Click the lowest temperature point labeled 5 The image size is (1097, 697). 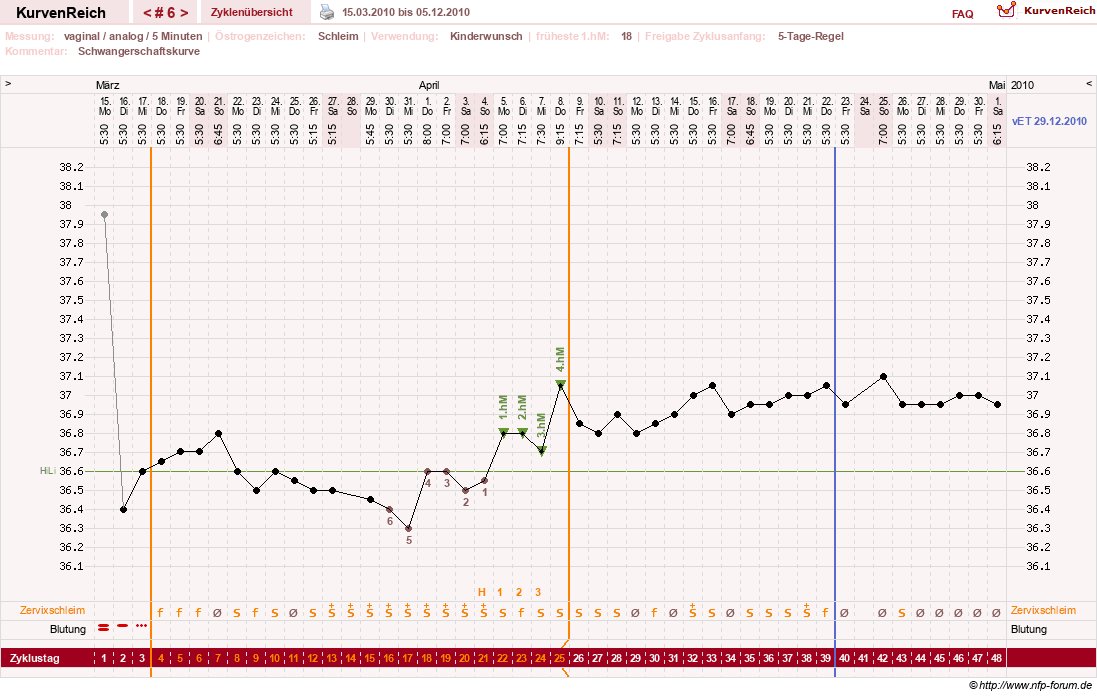tap(409, 528)
